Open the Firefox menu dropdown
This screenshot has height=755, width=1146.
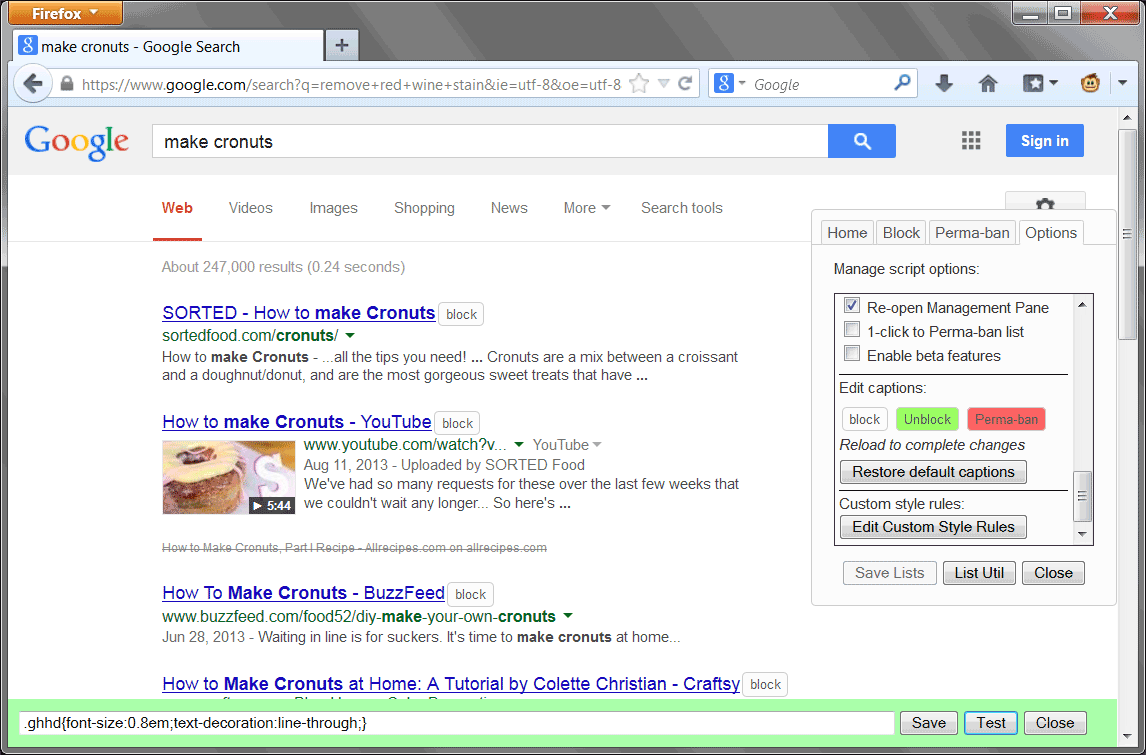pyautogui.click(x=65, y=13)
